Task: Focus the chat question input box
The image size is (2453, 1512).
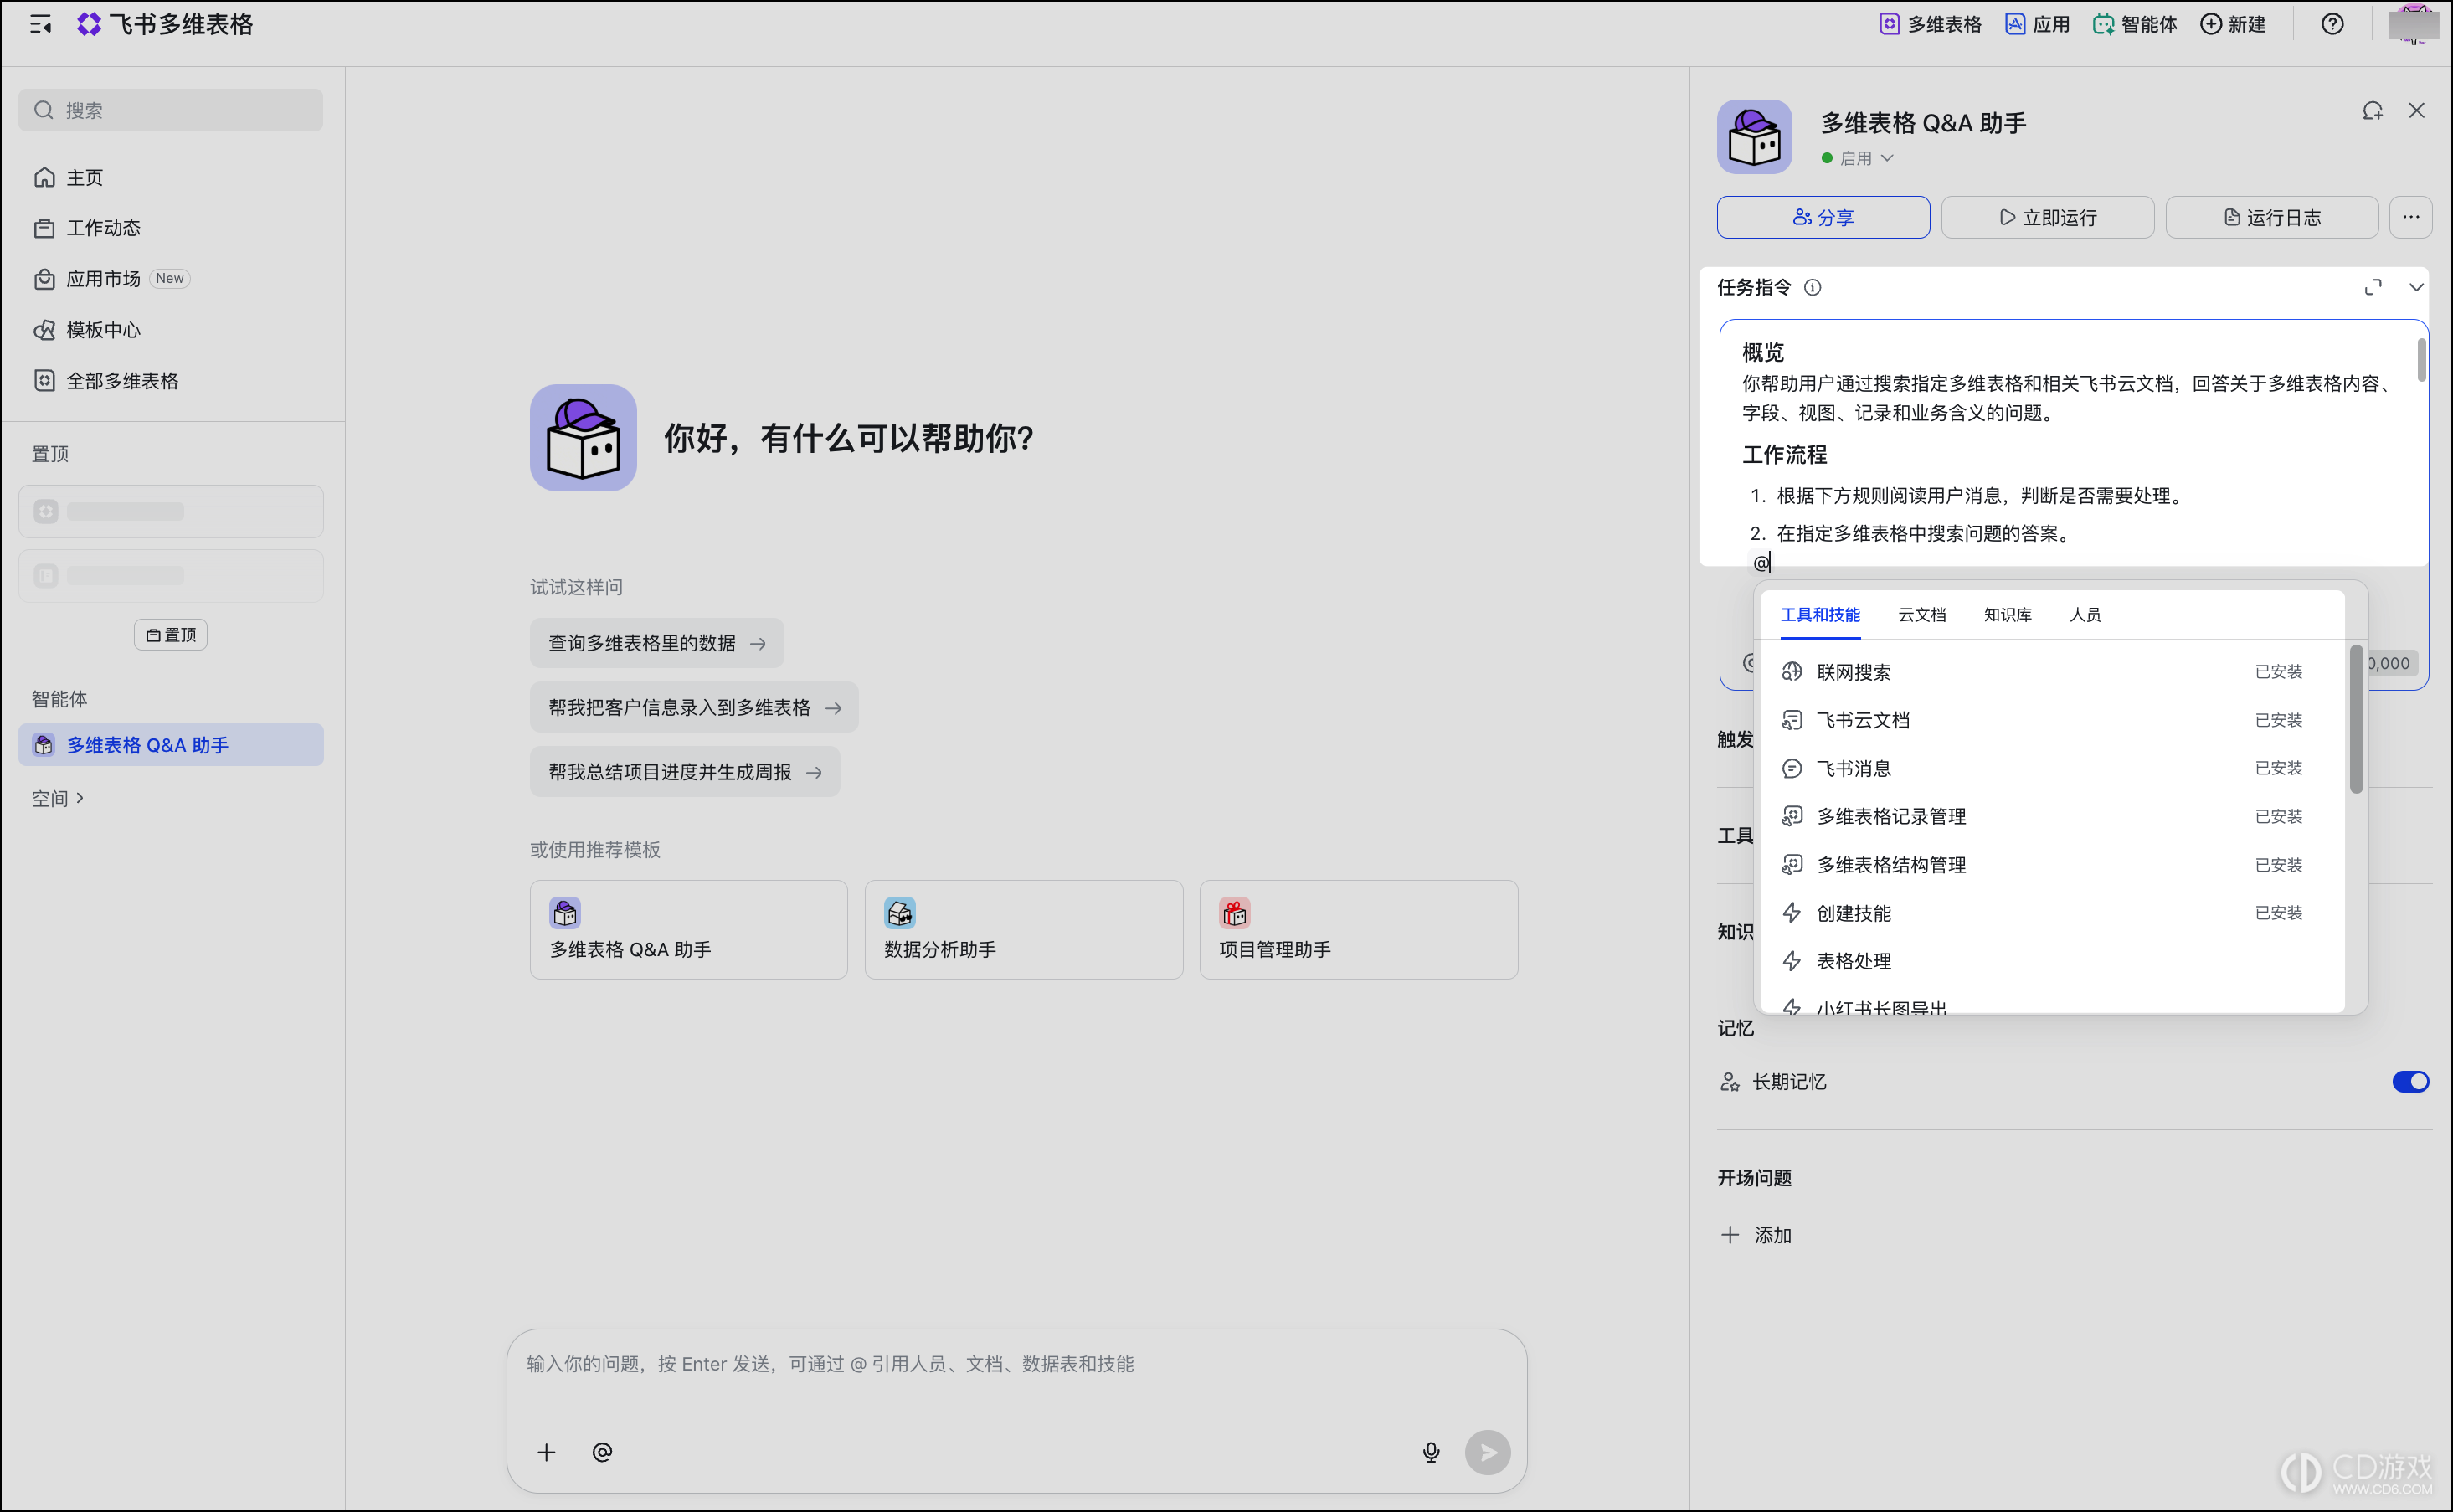Action: point(1016,1364)
